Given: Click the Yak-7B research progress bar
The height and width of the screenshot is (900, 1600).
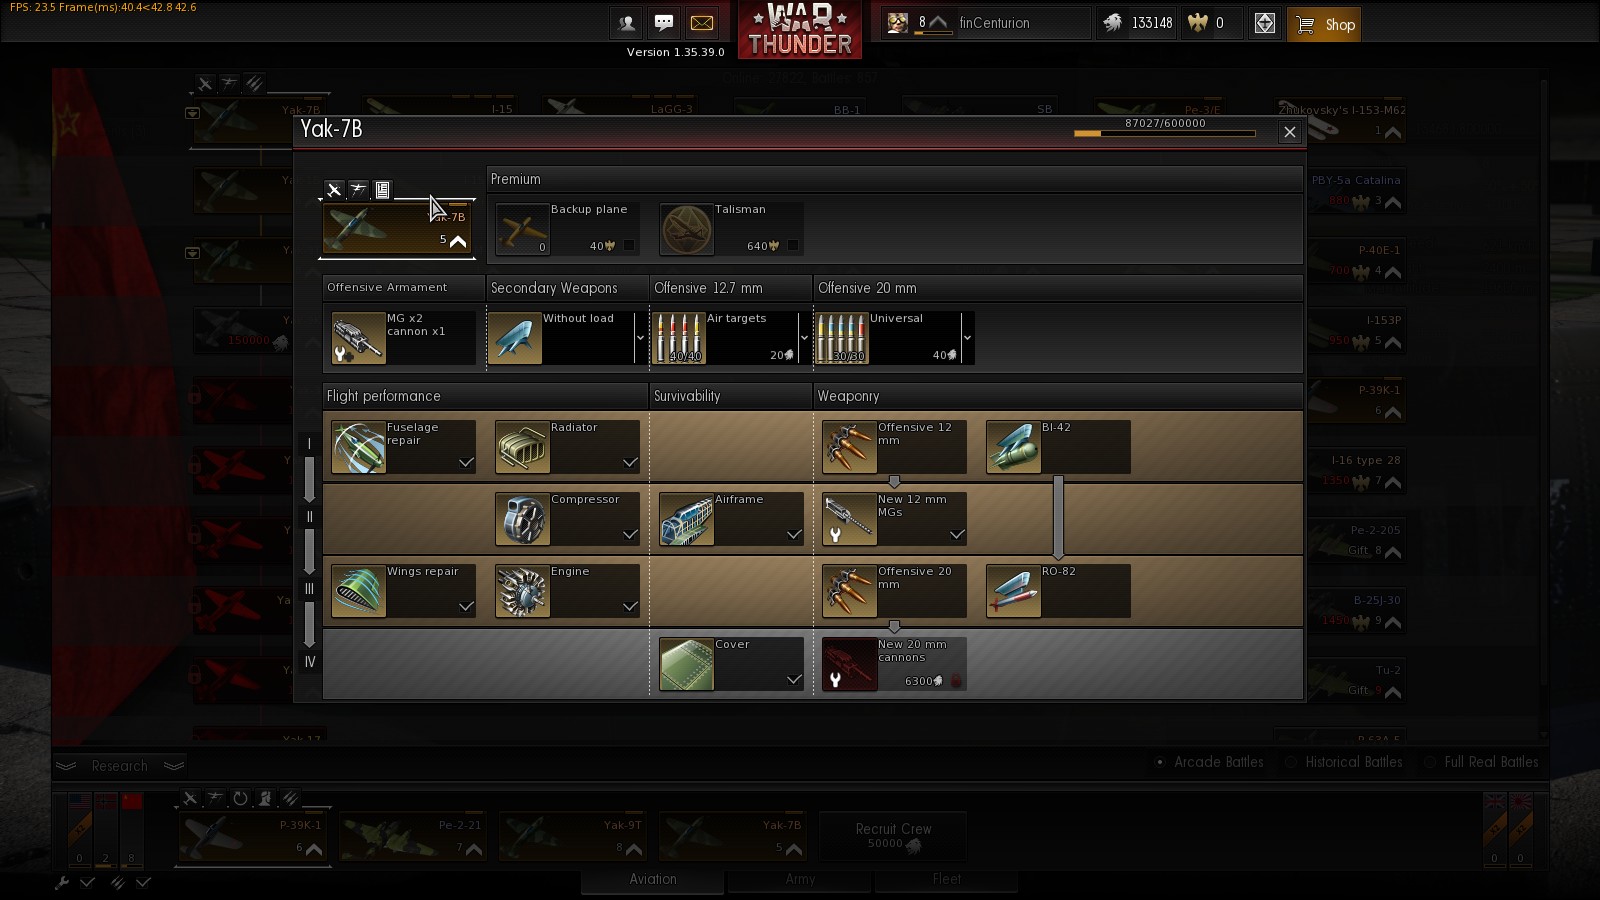Looking at the screenshot, I should tap(1165, 133).
